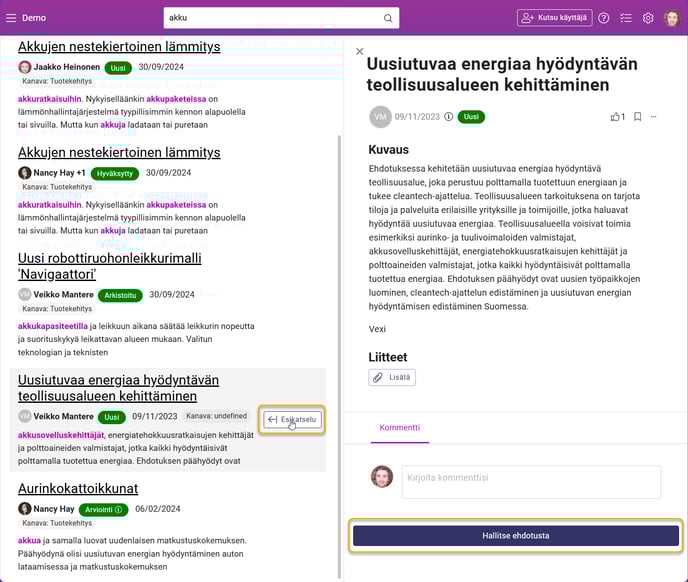This screenshot has width=688, height=582.
Task: Click the Demo title in header
Action: pyautogui.click(x=34, y=18)
